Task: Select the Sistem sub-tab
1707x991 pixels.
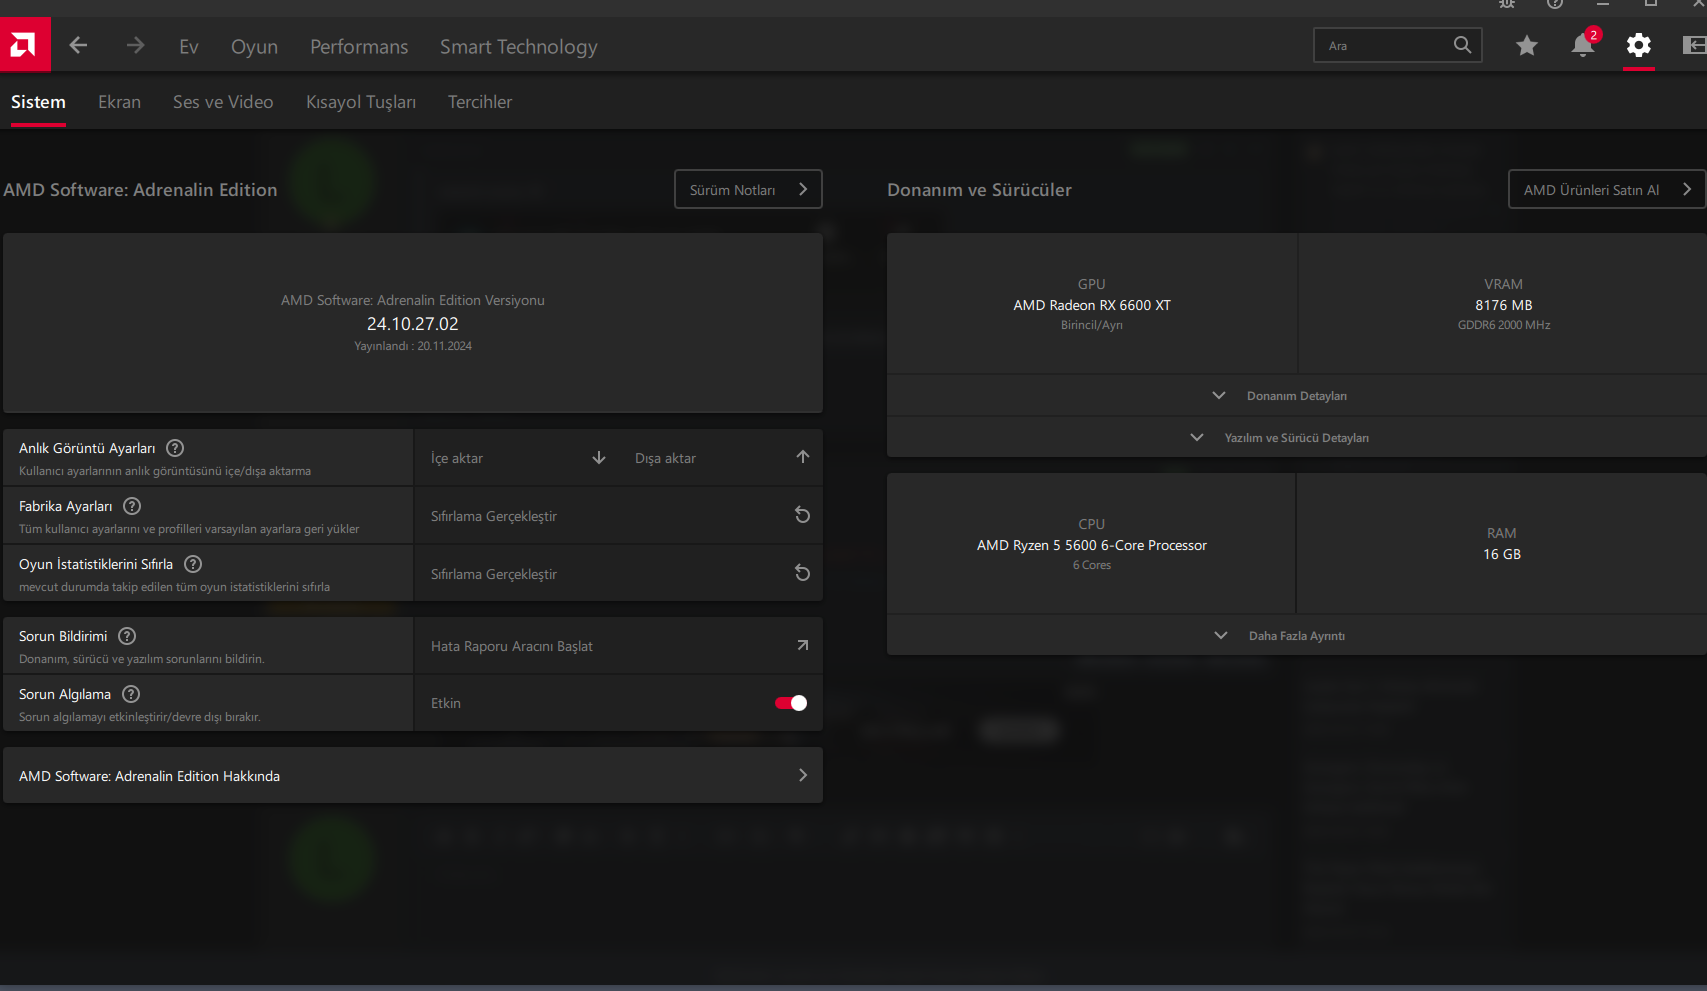Action: point(38,102)
